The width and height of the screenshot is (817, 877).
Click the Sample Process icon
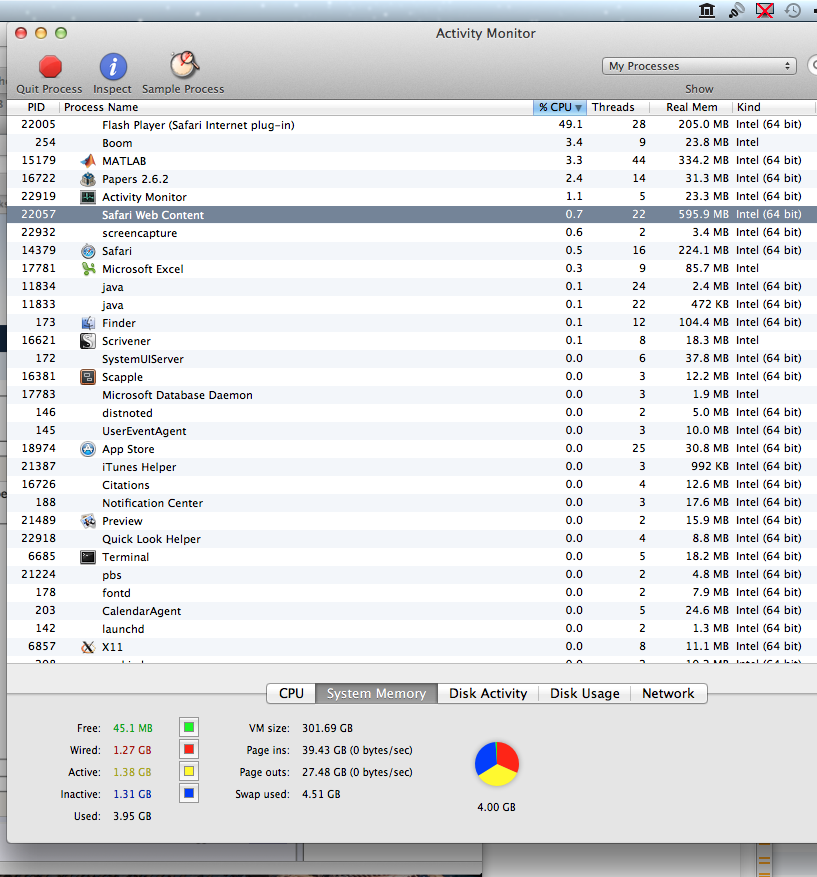click(184, 65)
